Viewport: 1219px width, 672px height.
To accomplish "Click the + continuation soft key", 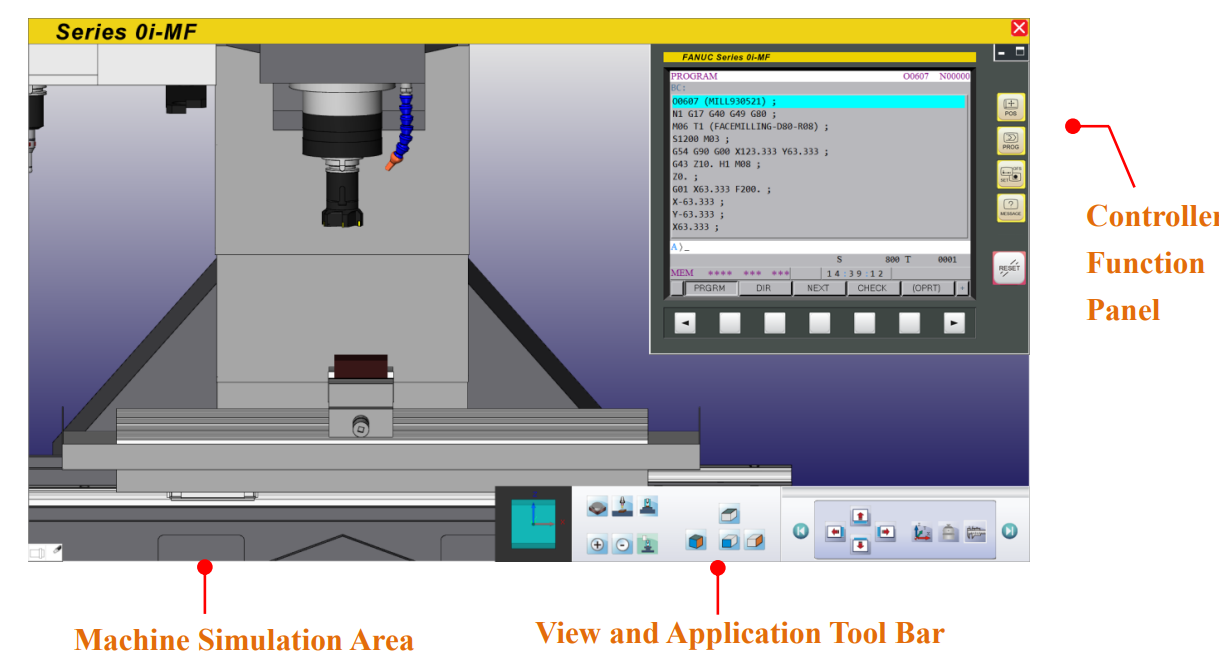I will pos(962,288).
